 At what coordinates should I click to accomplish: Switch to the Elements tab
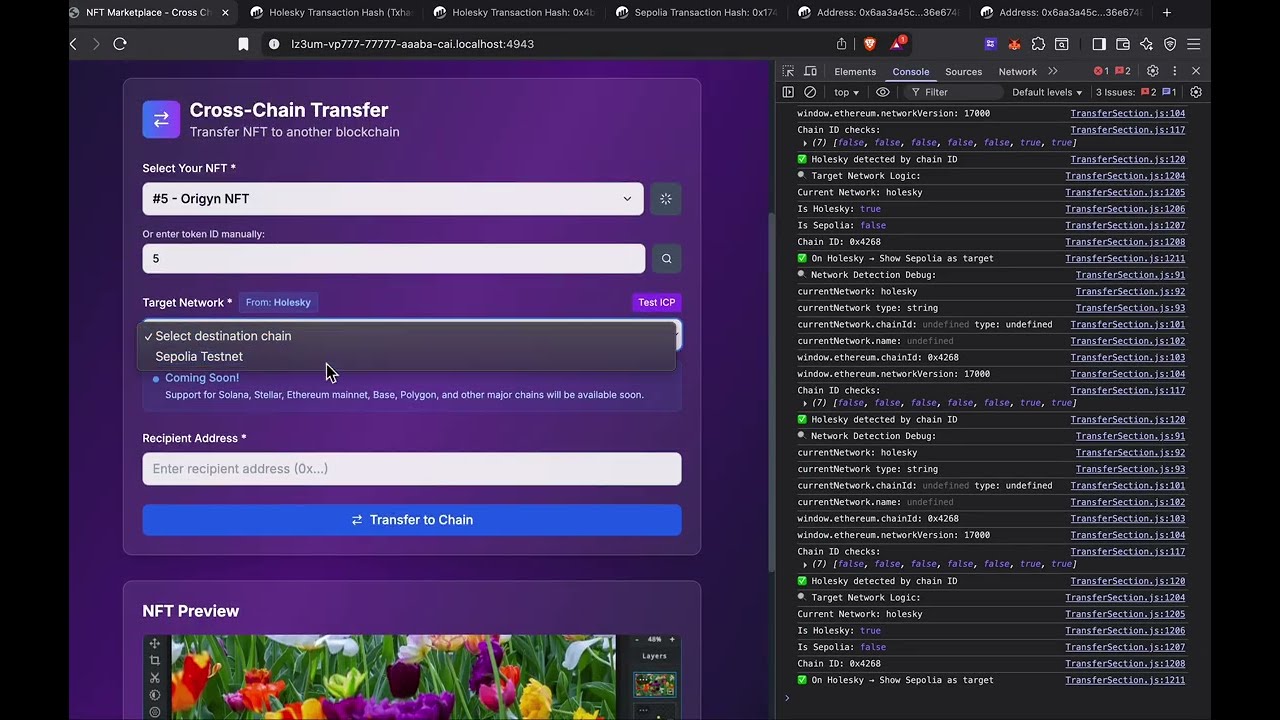pos(855,71)
